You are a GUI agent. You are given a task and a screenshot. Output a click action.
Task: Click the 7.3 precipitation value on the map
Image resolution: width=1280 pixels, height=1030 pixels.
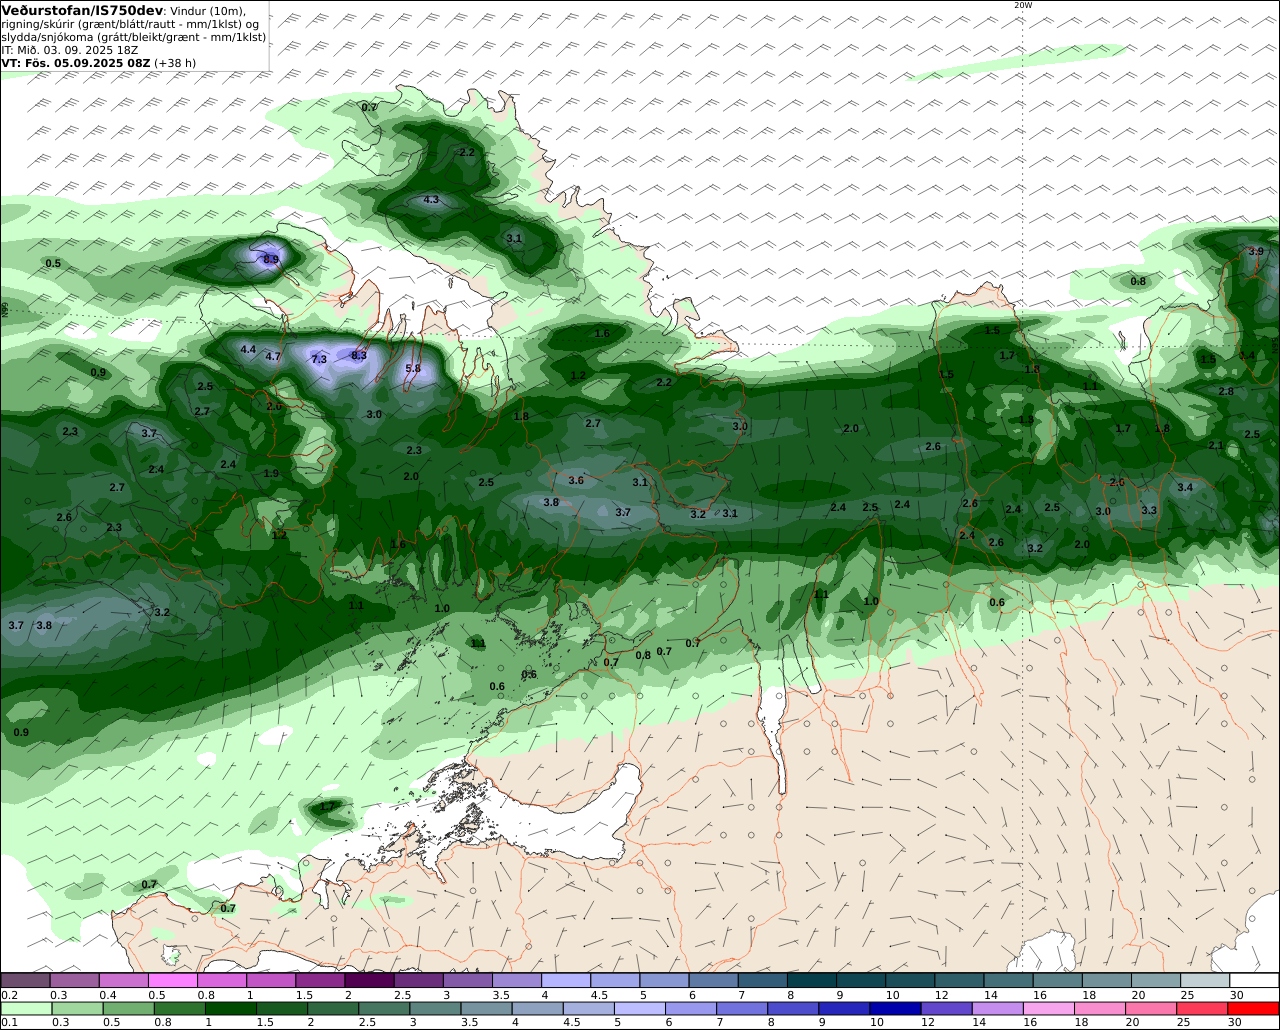(319, 359)
